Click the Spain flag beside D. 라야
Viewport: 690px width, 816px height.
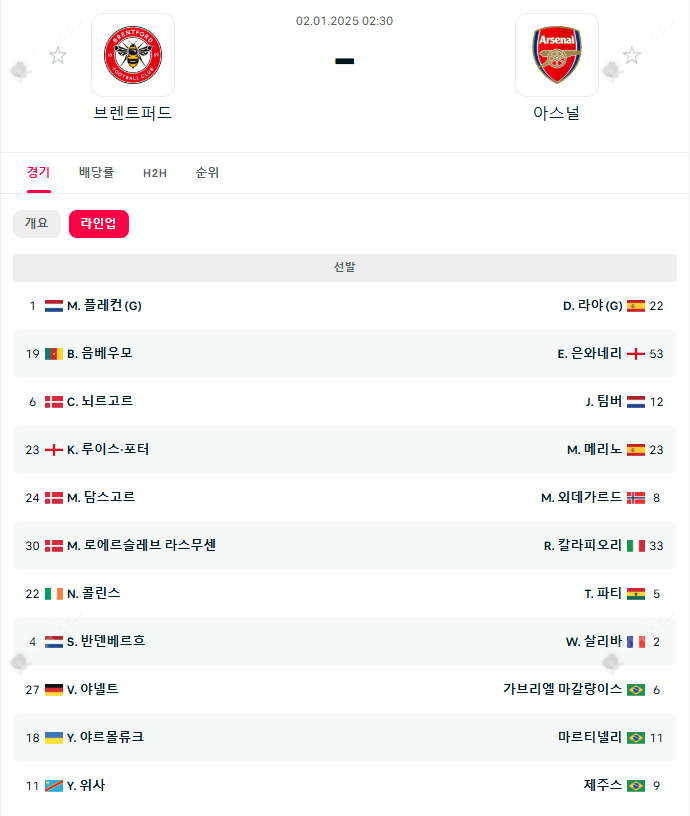(x=636, y=306)
